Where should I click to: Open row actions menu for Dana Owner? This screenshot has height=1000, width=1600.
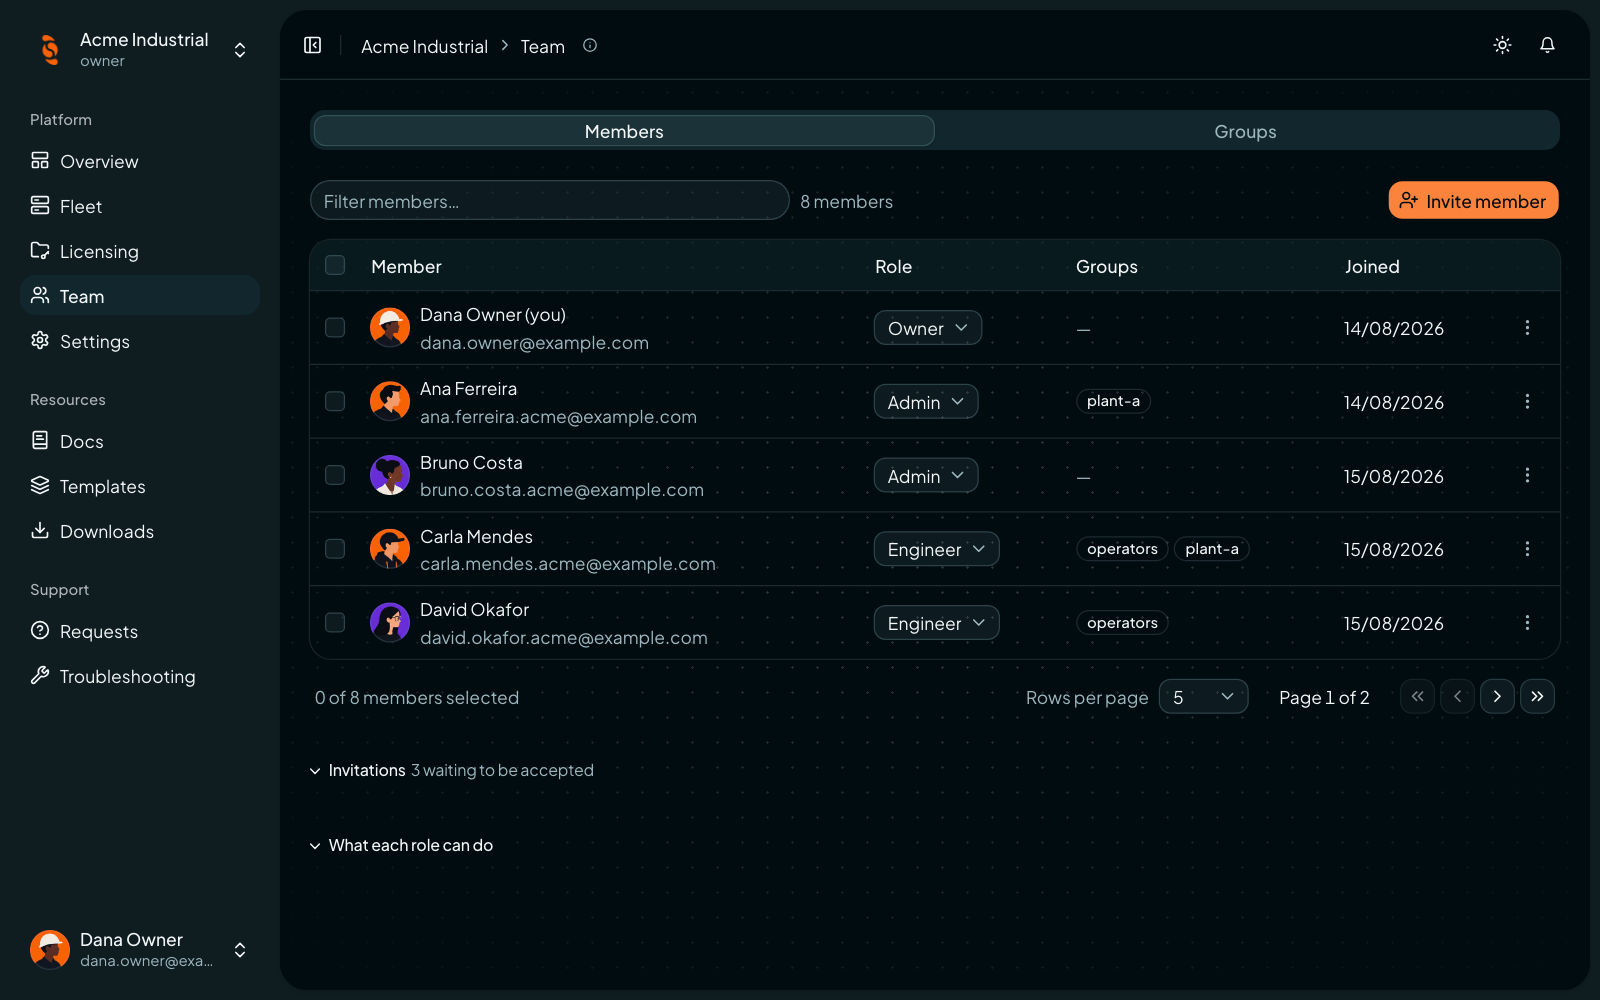click(1527, 328)
